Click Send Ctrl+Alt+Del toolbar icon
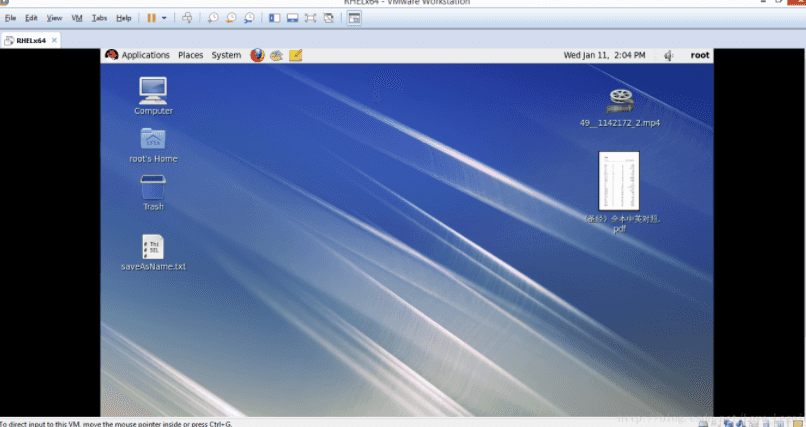 pyautogui.click(x=186, y=18)
